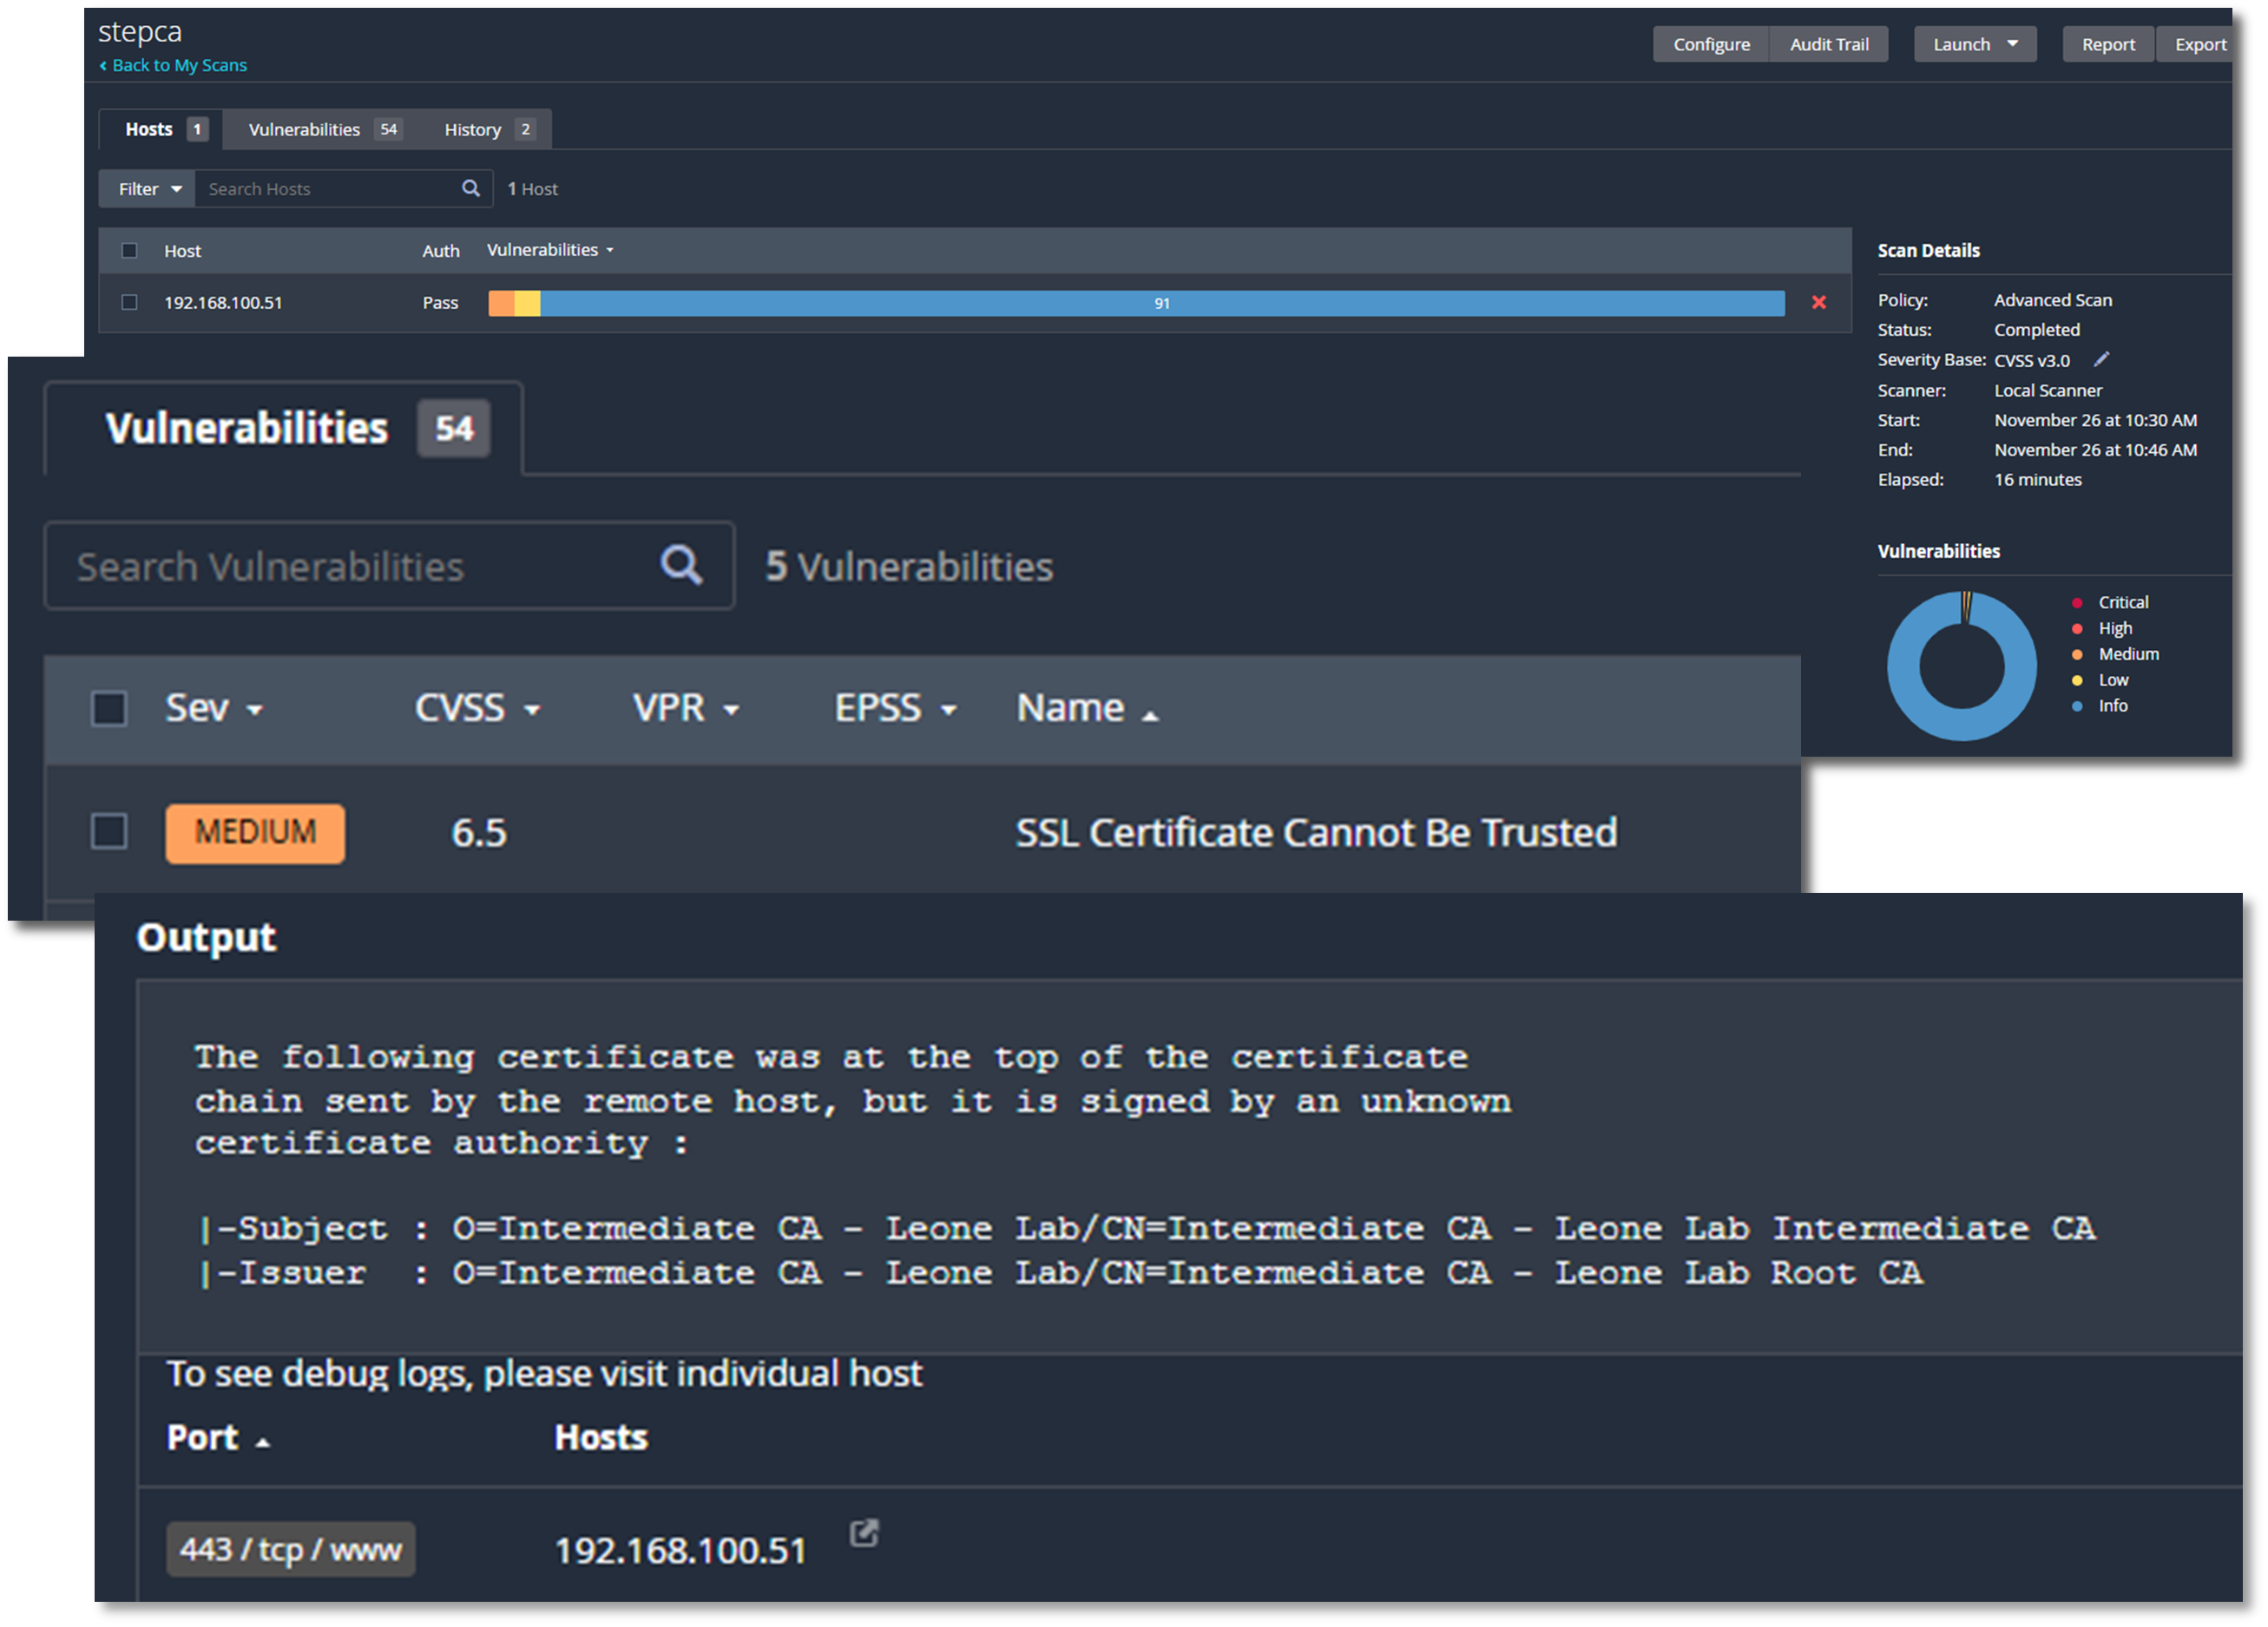This screenshot has height=1627, width=2268.
Task: Check the 192.168.100.51 host row checkbox
Action: [129, 302]
